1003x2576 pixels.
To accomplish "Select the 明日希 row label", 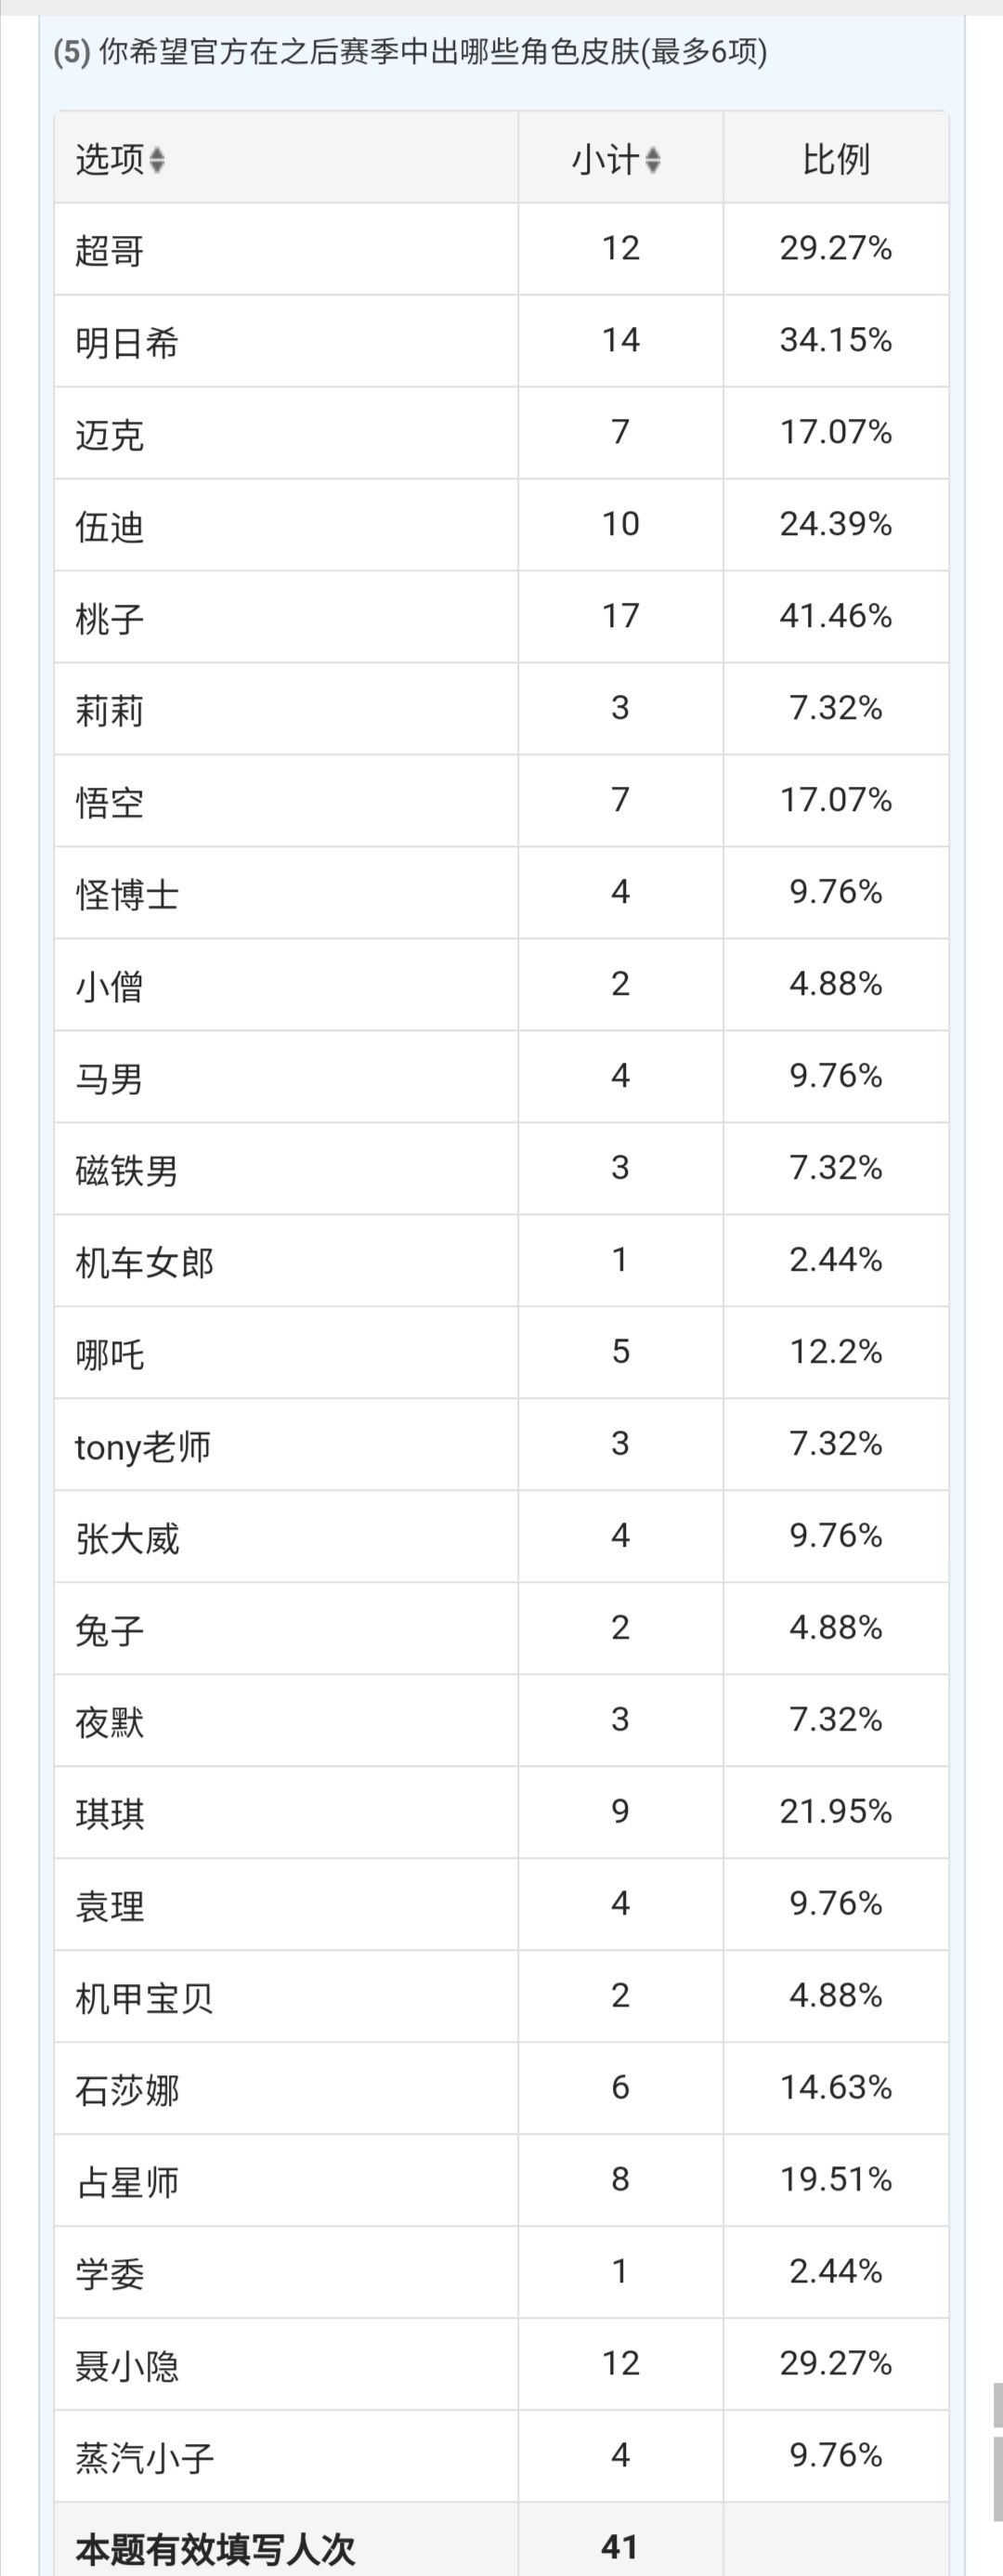I will point(127,342).
